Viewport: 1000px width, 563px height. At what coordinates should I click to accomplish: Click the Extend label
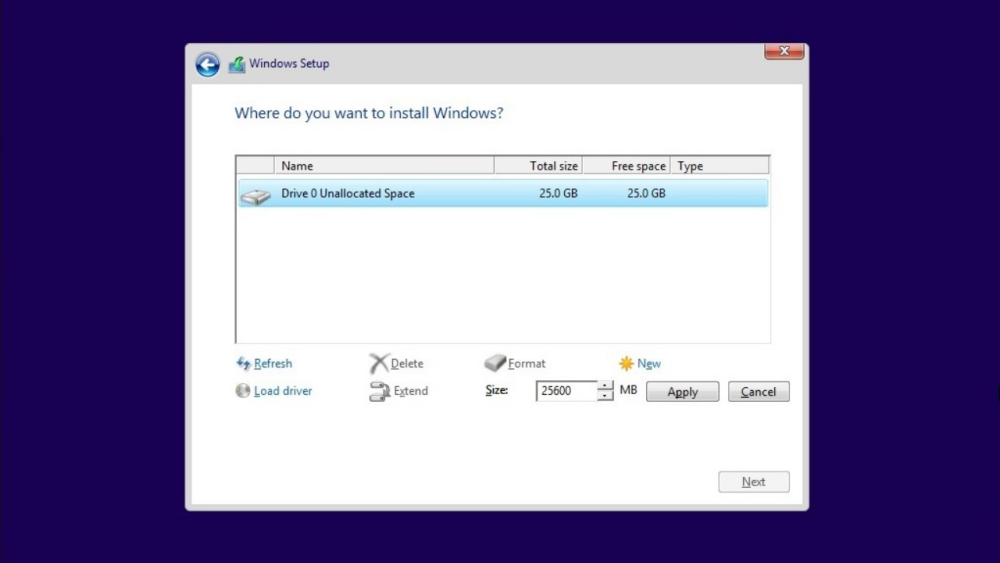coord(411,391)
